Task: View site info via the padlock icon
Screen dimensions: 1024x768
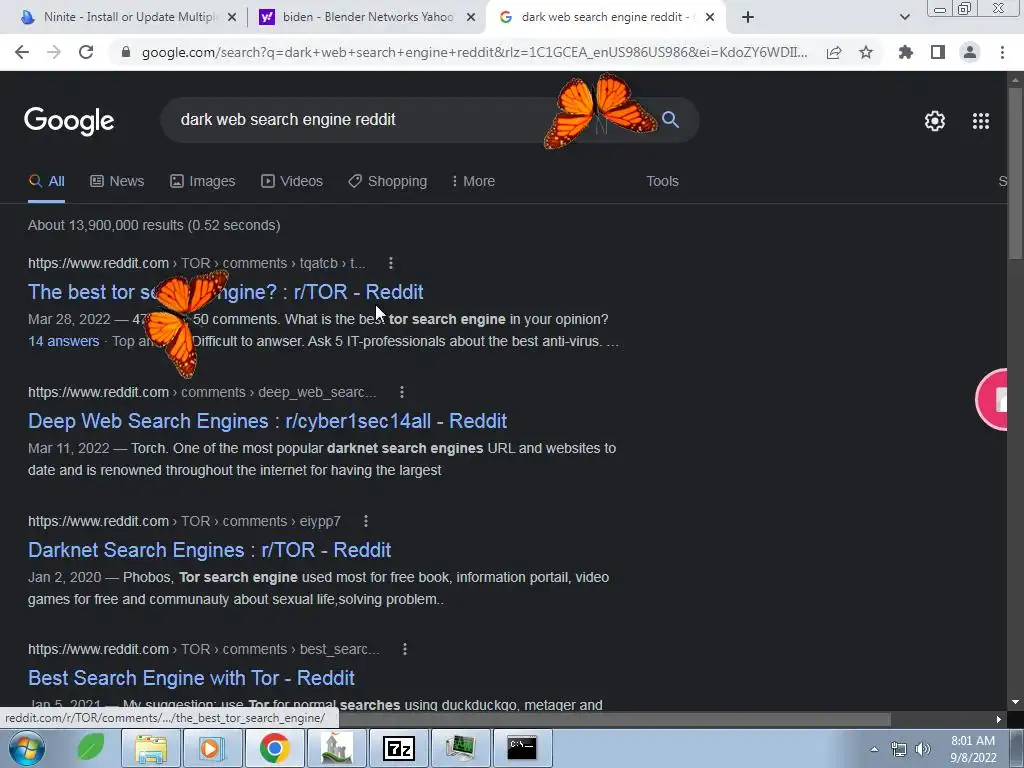Action: [x=126, y=52]
